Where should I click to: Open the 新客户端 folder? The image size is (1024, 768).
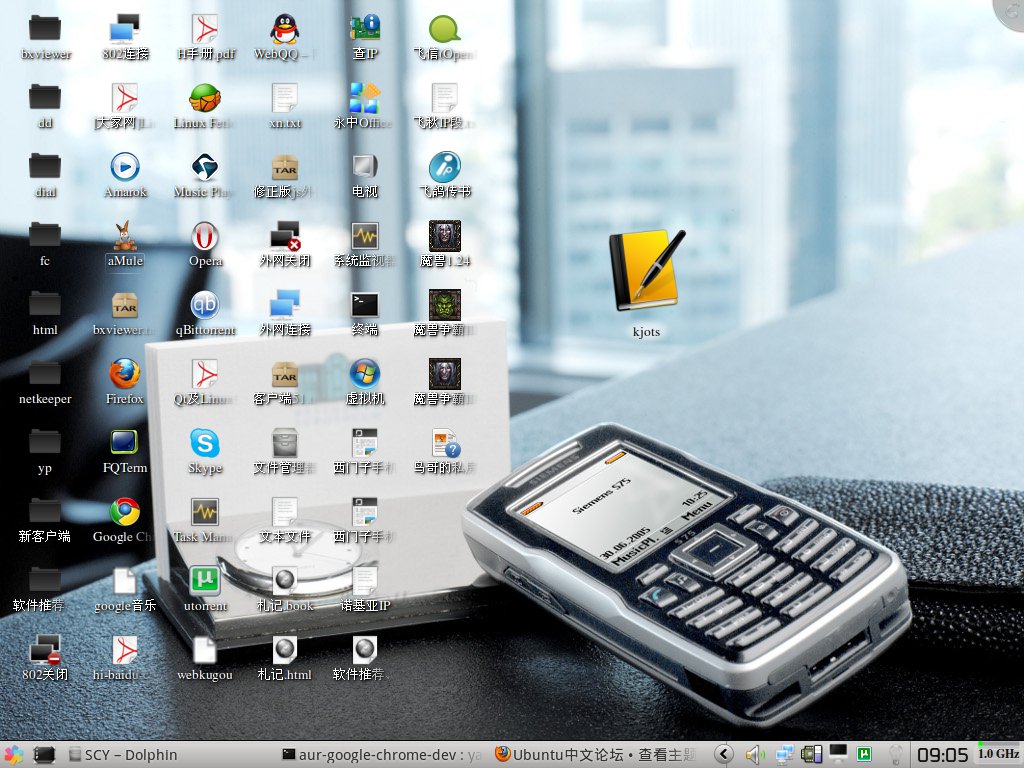[x=45, y=513]
